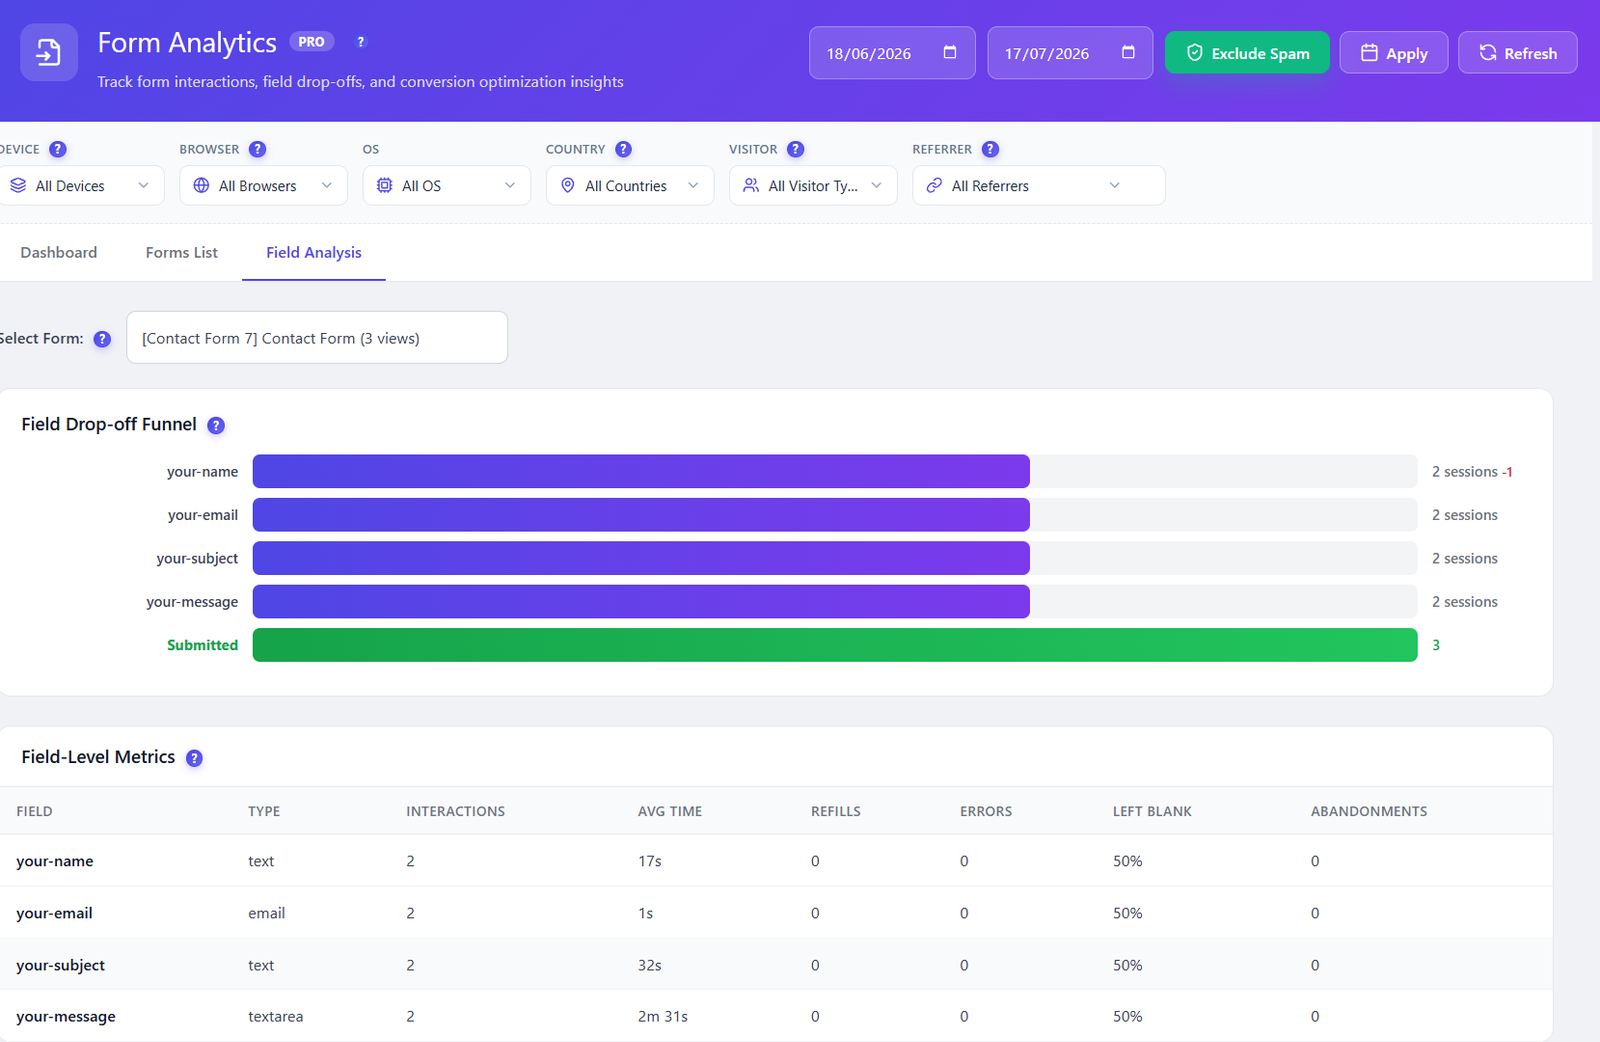Click help icon next to Select Form

point(102,339)
